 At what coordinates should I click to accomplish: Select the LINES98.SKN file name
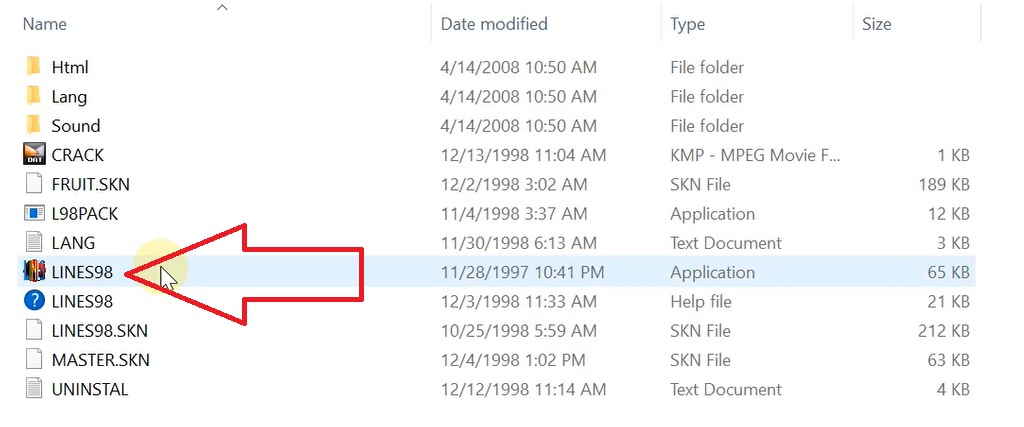pyautogui.click(x=99, y=331)
